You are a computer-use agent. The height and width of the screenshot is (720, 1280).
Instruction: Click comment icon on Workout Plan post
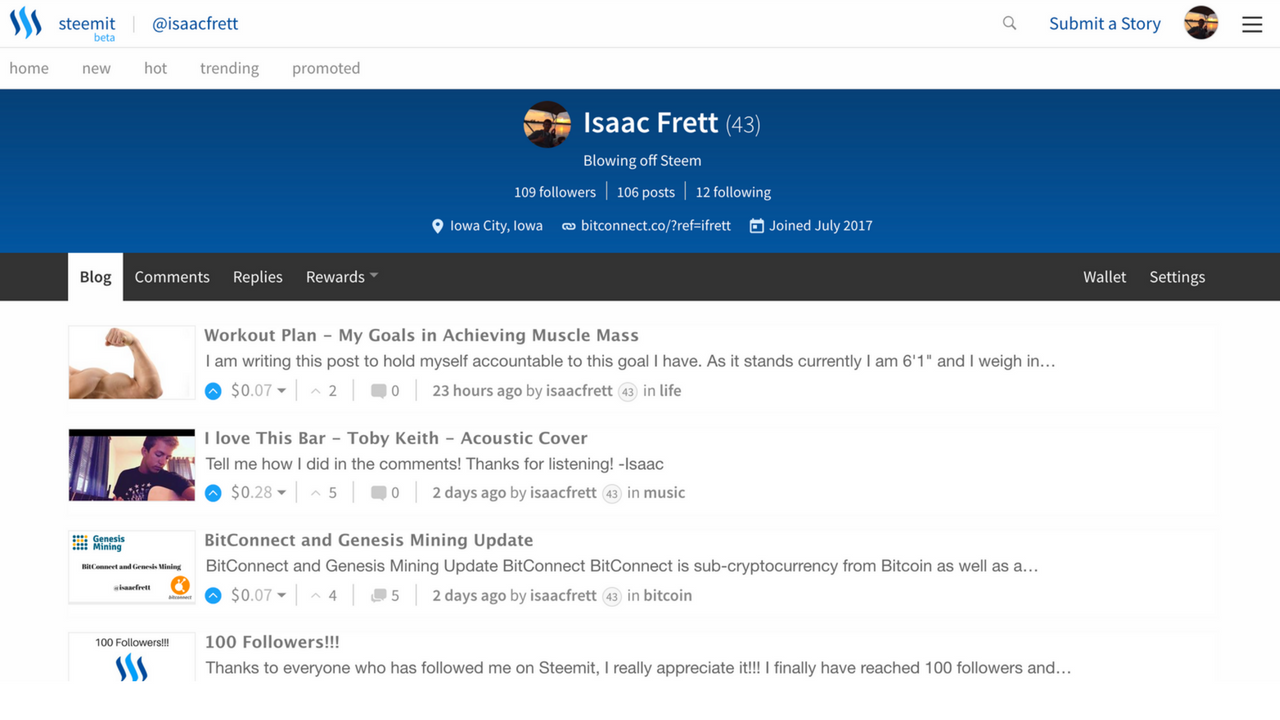378,391
